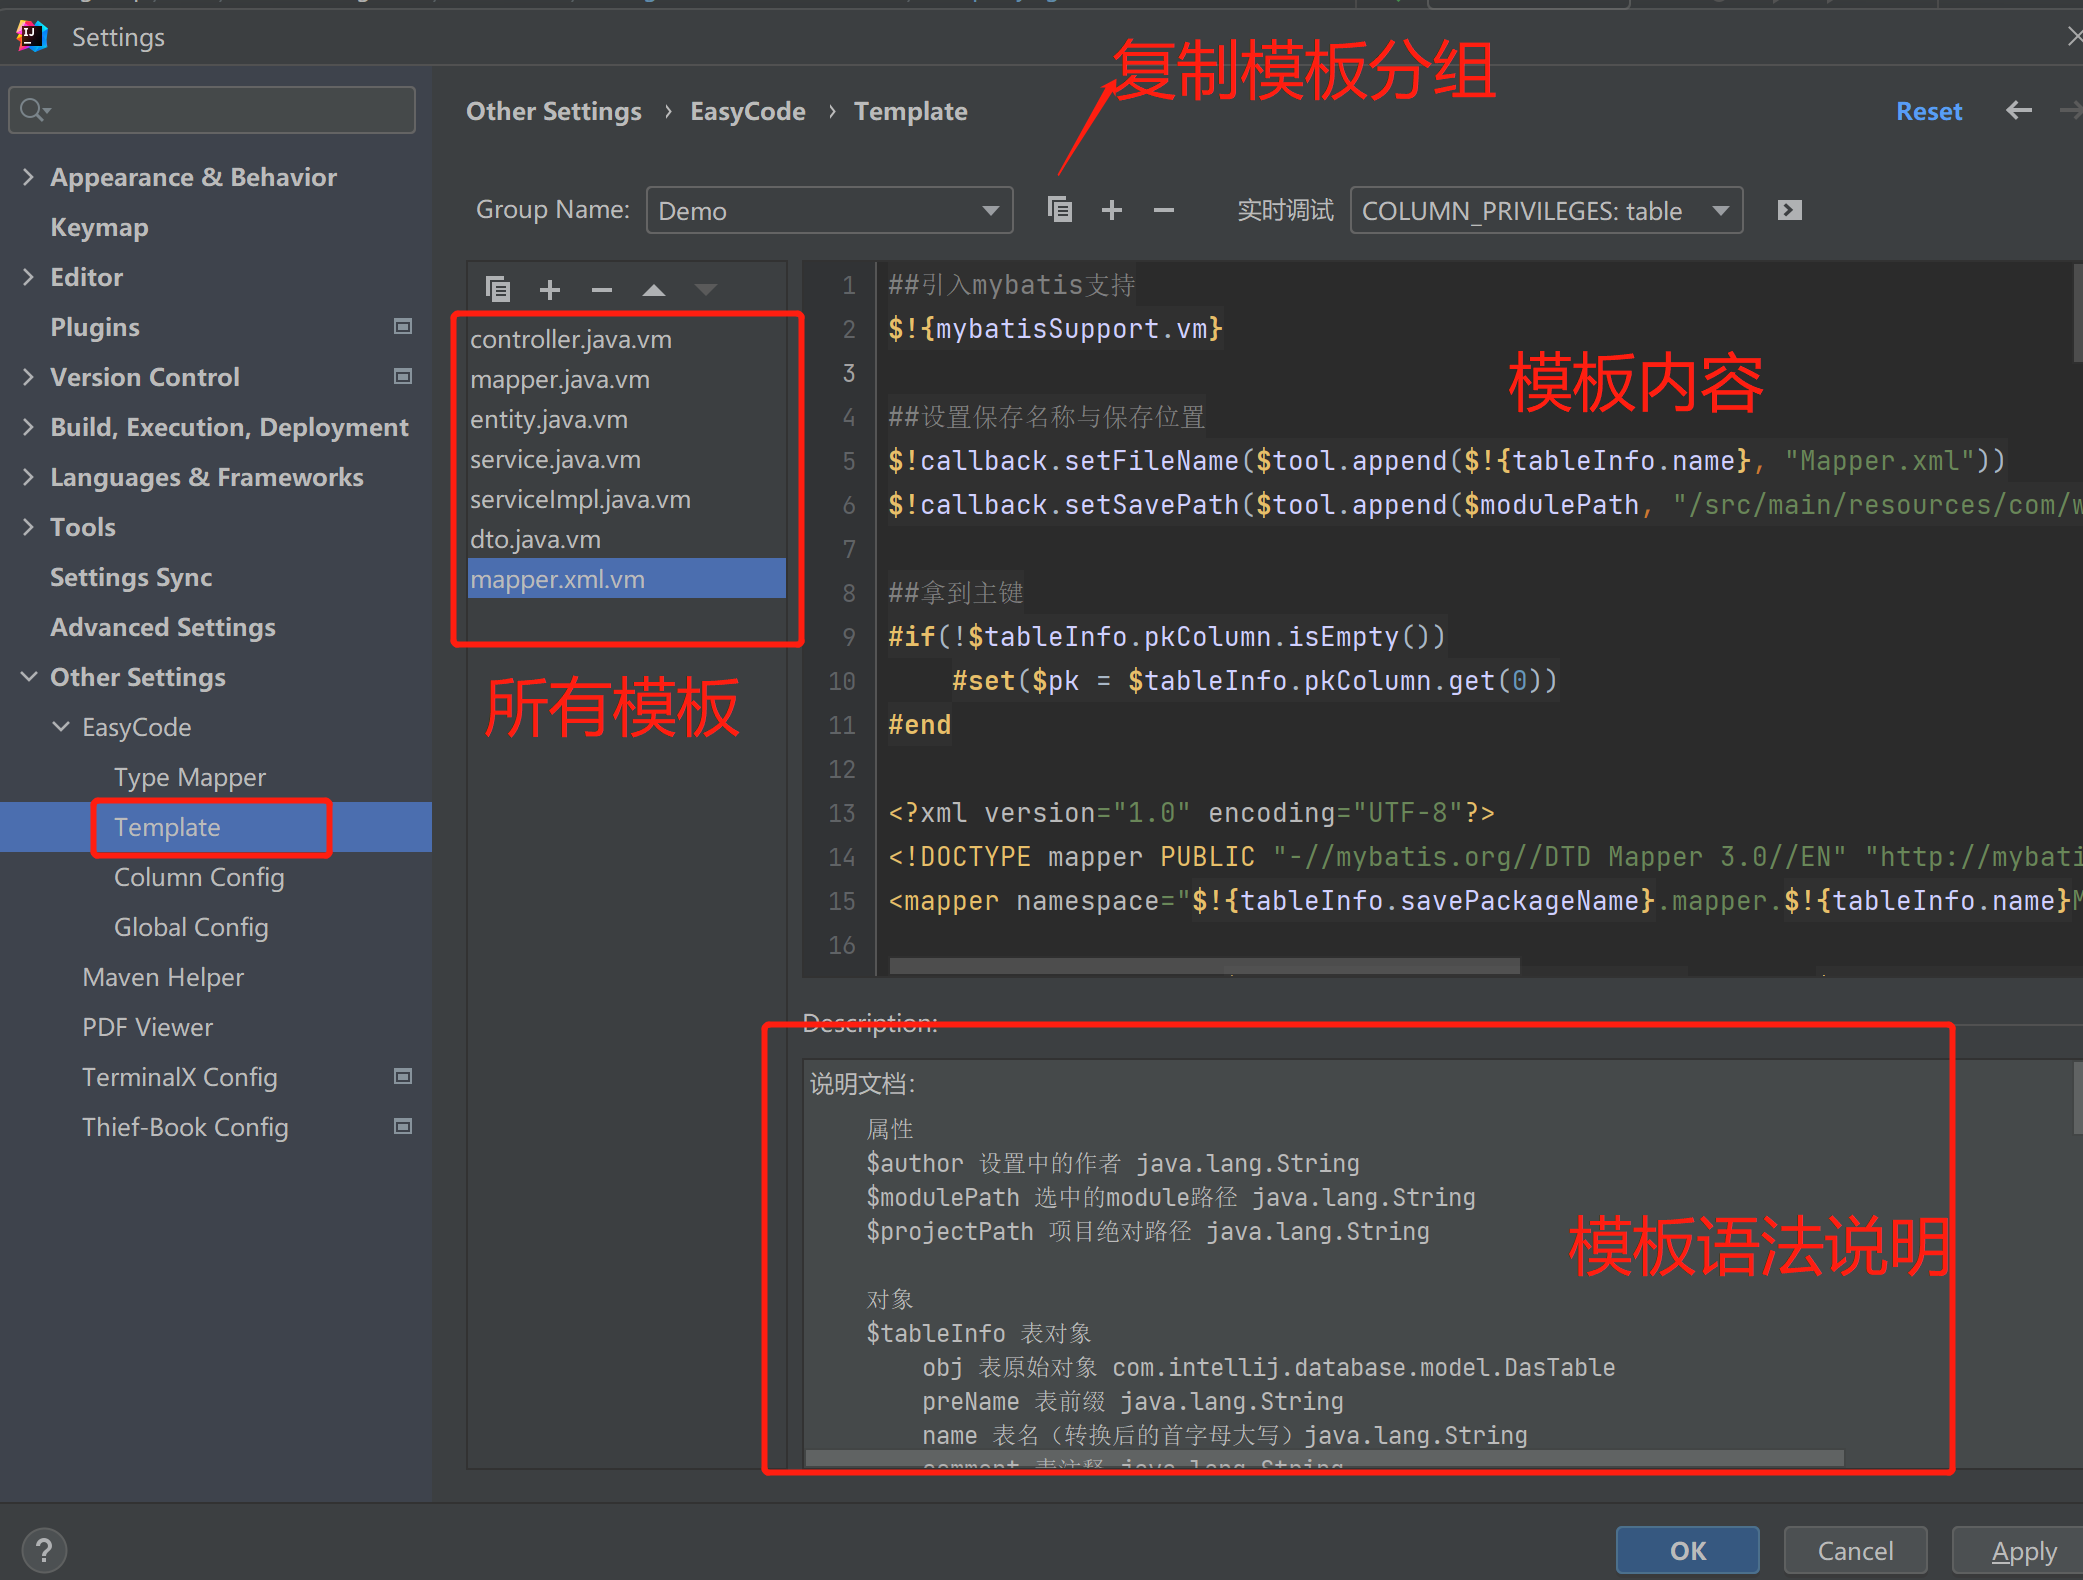Open the Group Name Demo dropdown
This screenshot has height=1580, width=2083.
click(829, 211)
